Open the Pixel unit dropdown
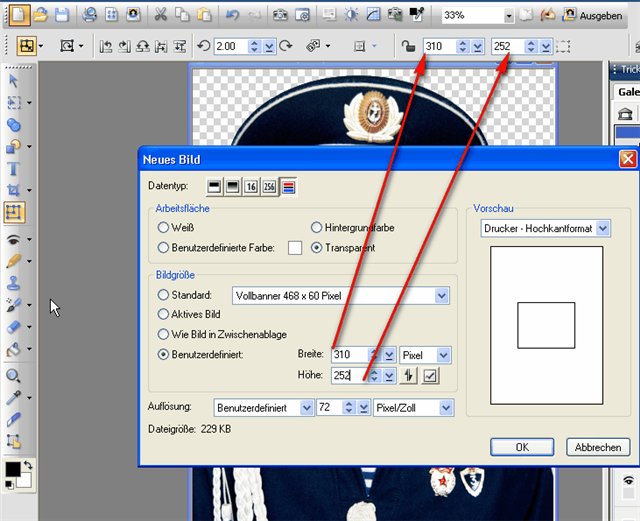Viewport: 640px width, 521px height. (x=443, y=355)
